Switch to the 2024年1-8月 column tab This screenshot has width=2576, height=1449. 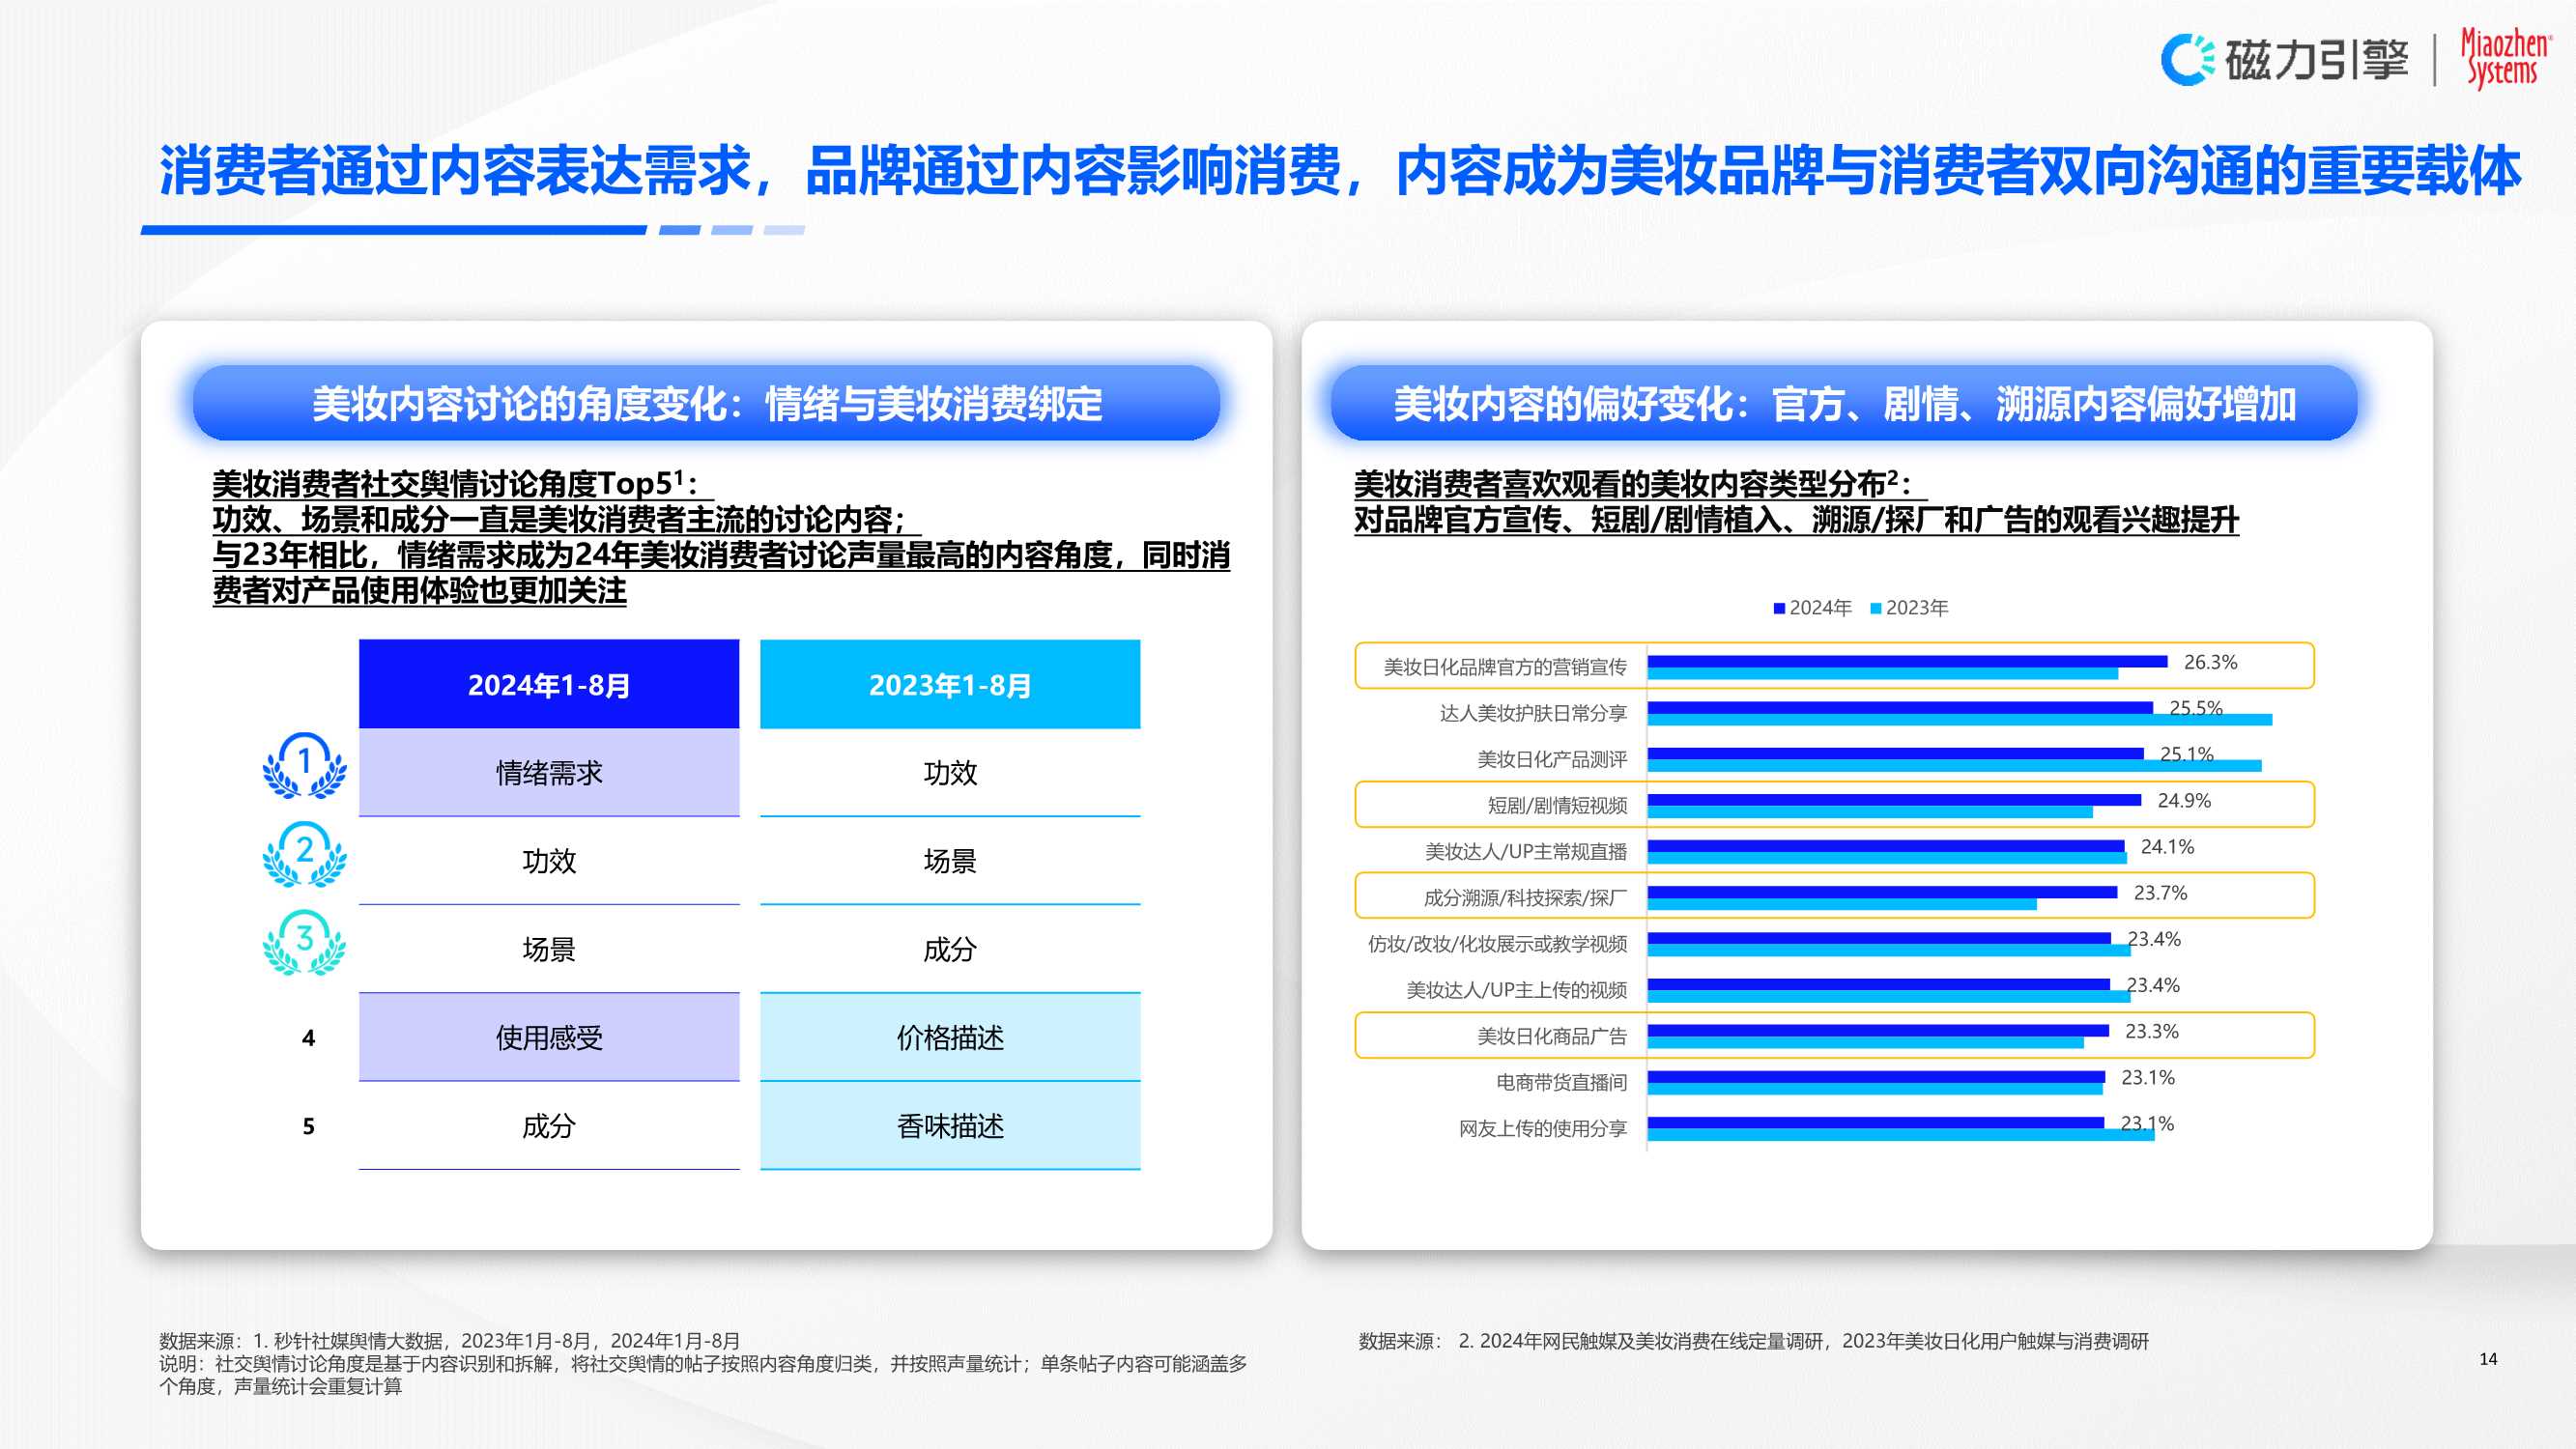point(547,686)
